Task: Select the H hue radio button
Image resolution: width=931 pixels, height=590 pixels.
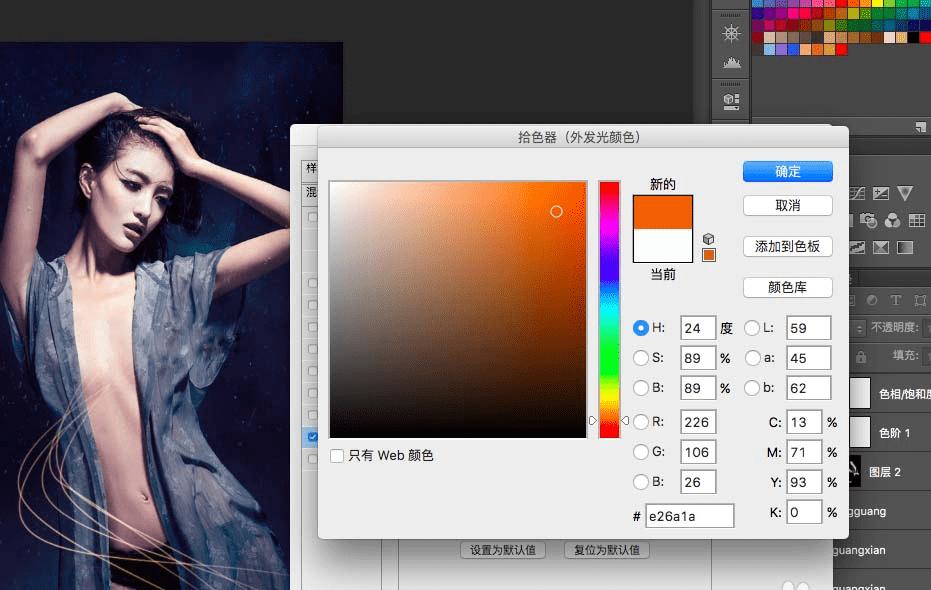Action: tap(641, 328)
